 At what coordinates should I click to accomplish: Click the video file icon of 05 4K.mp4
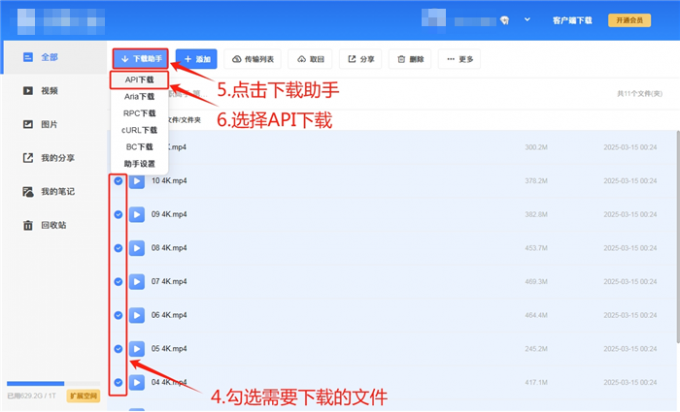click(137, 349)
